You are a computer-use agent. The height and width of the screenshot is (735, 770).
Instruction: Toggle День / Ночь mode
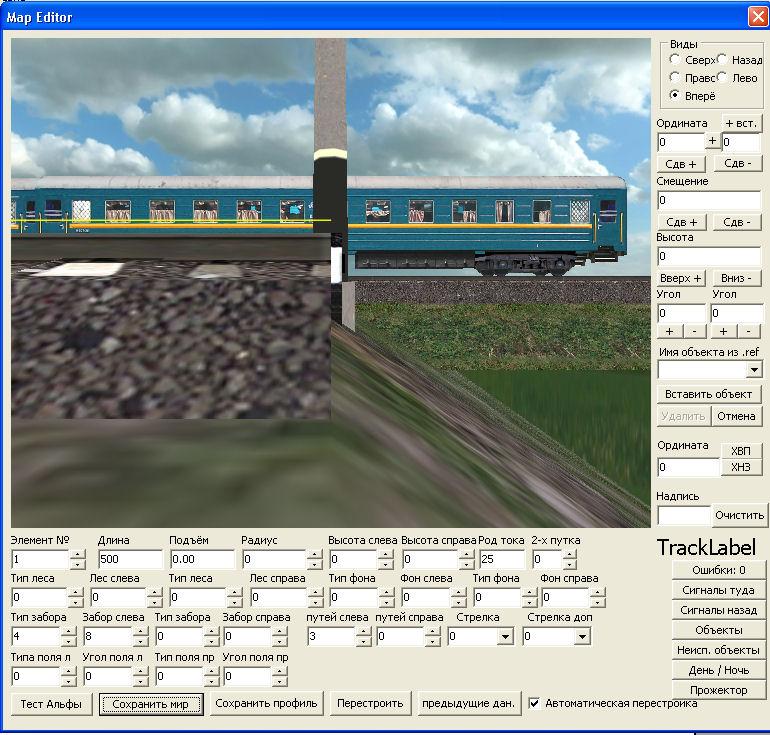pyautogui.click(x=717, y=670)
